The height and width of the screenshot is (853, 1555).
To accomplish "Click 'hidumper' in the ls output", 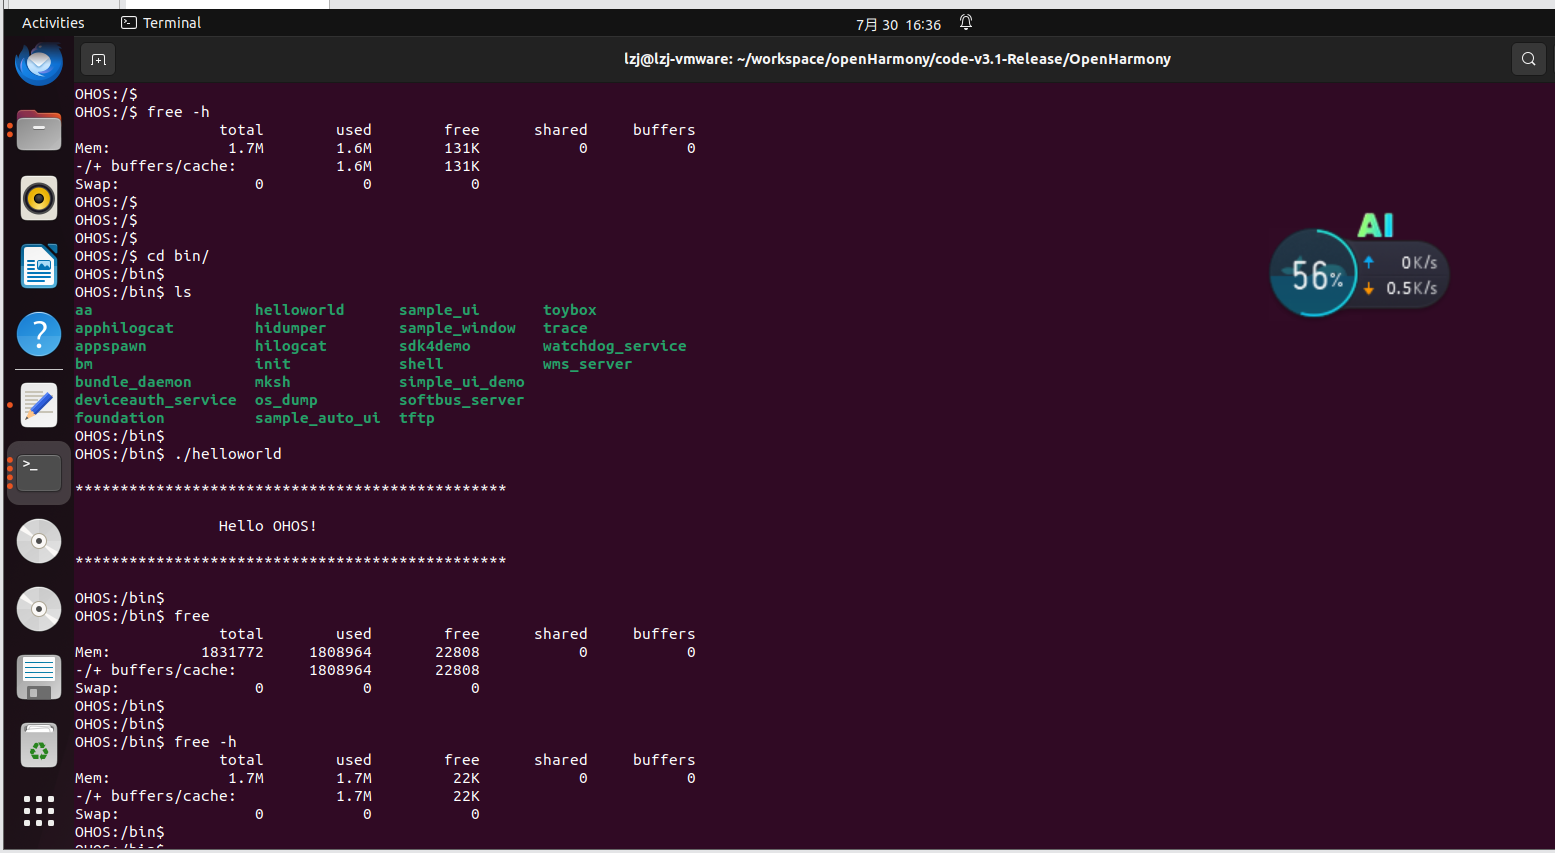I will 290,328.
